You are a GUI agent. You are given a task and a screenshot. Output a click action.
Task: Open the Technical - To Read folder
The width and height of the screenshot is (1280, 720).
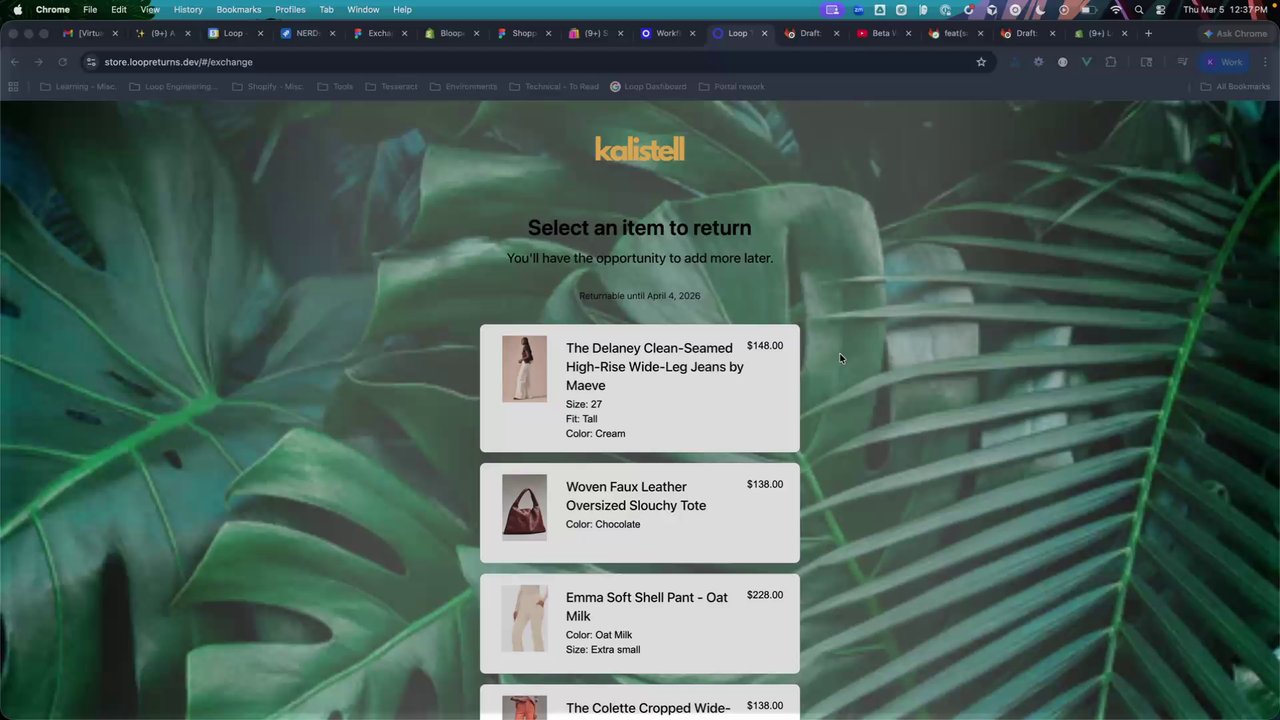tap(554, 87)
